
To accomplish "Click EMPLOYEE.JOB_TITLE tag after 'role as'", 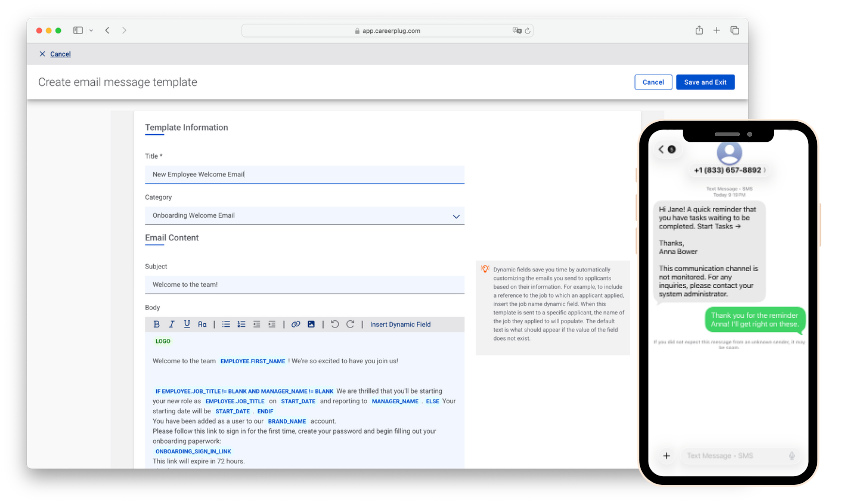I will tap(235, 402).
